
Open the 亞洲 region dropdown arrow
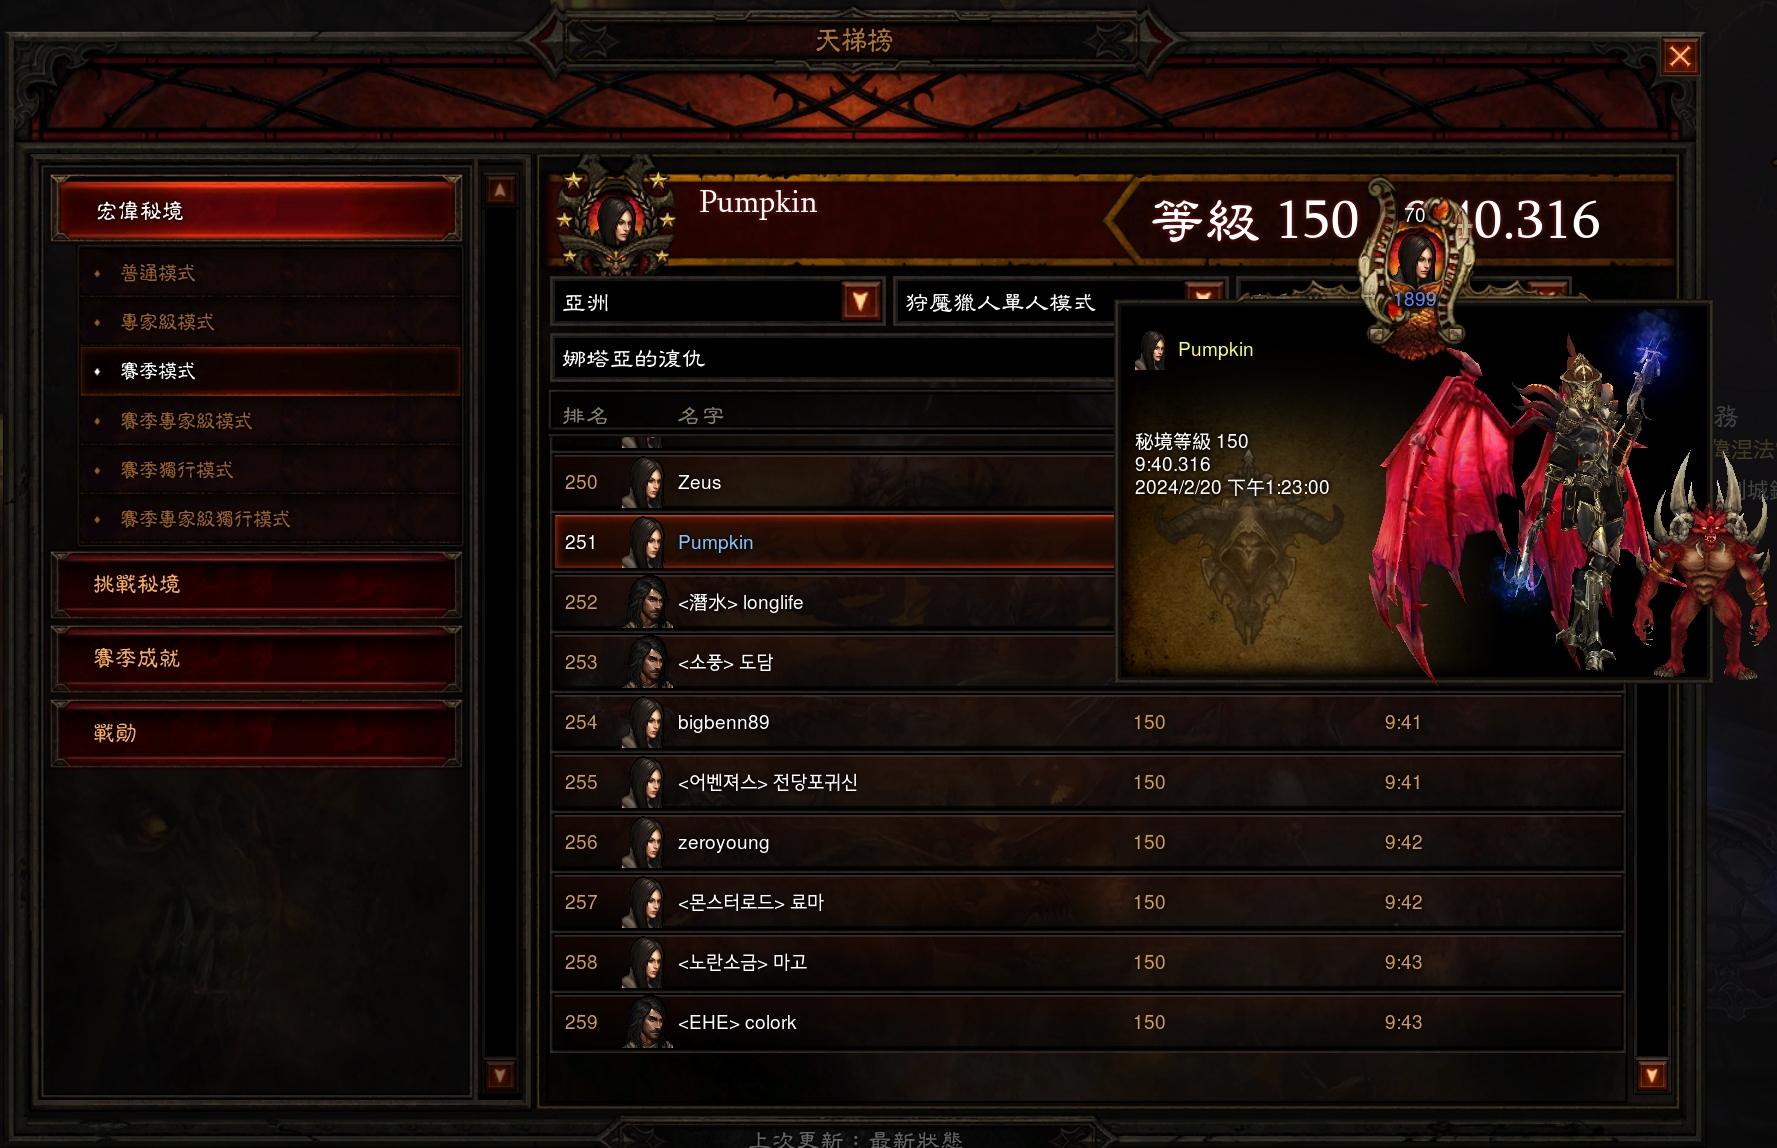[860, 302]
